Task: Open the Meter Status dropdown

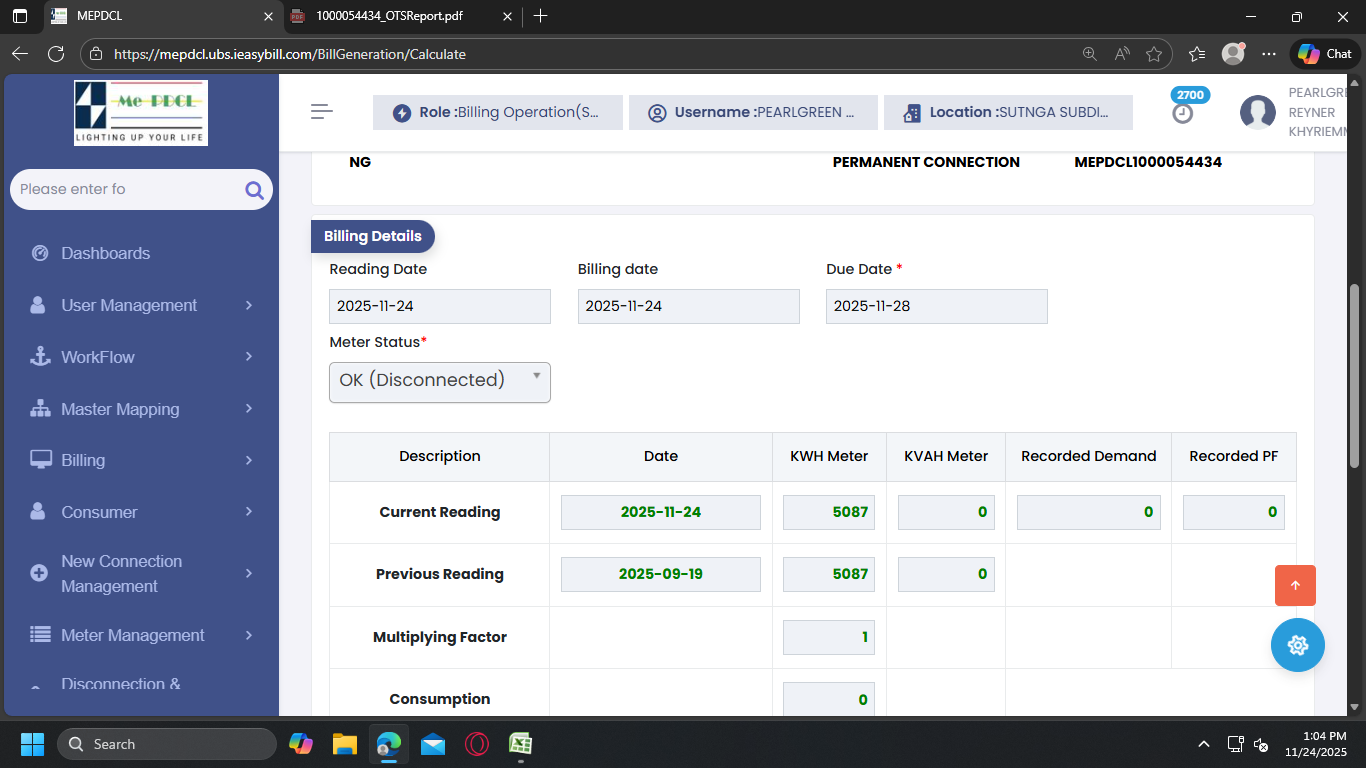Action: [440, 382]
